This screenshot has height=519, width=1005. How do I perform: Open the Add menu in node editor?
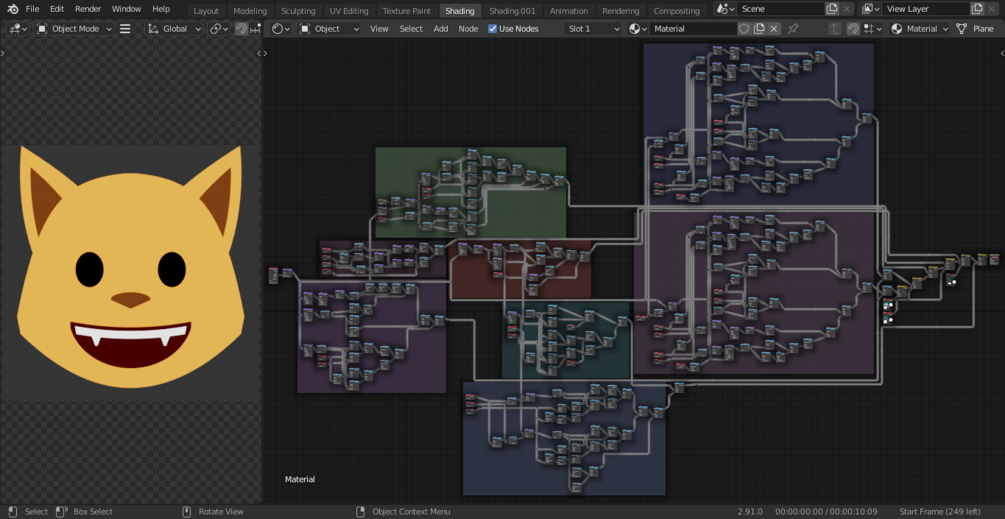tap(441, 29)
